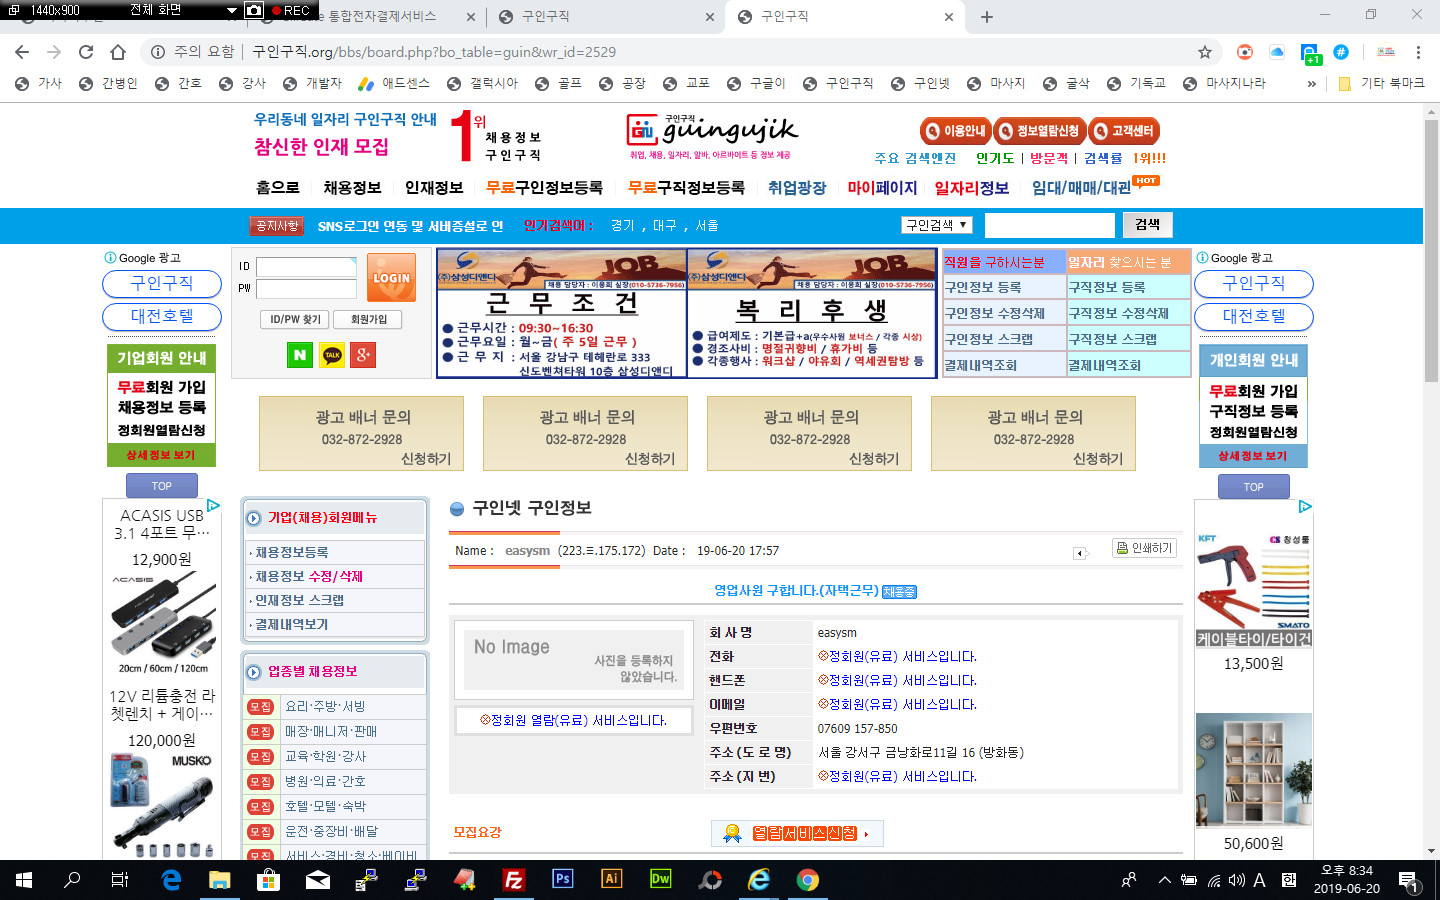Click the orange LOGIN button
1440x900 pixels.
point(391,279)
